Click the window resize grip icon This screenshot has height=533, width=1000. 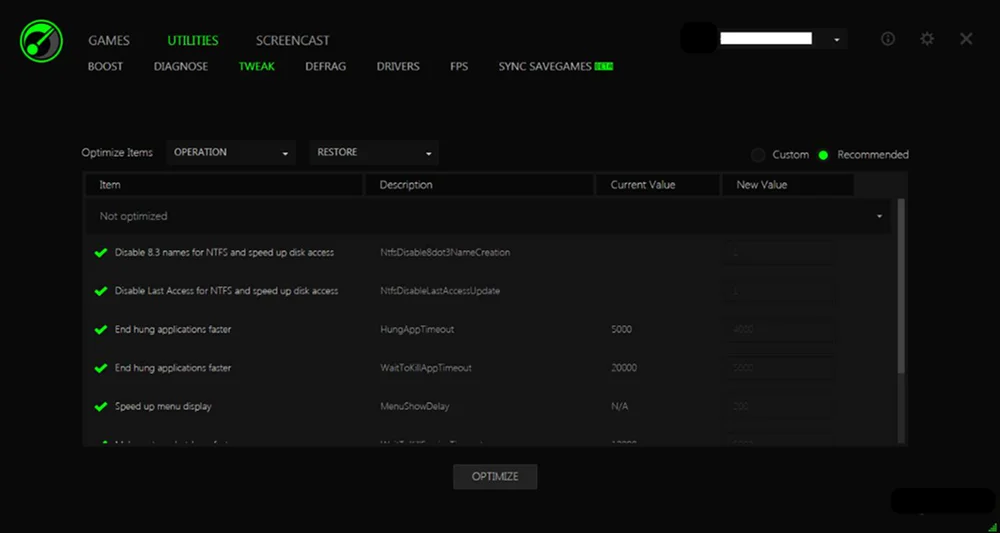pos(991,525)
